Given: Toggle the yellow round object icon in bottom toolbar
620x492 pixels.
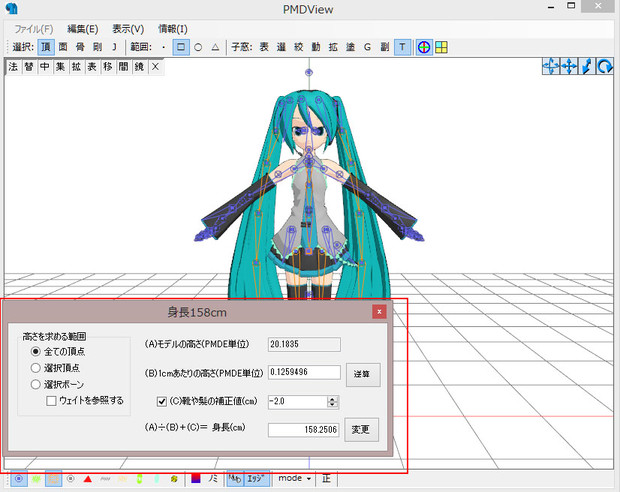Looking at the screenshot, I should 174,479.
